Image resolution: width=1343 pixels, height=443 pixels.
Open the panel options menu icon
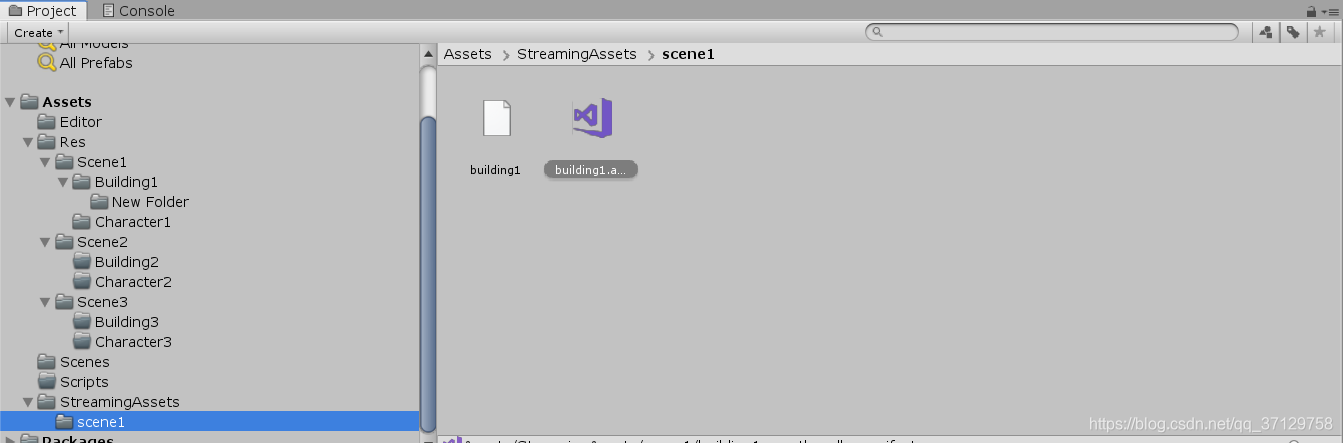1331,11
